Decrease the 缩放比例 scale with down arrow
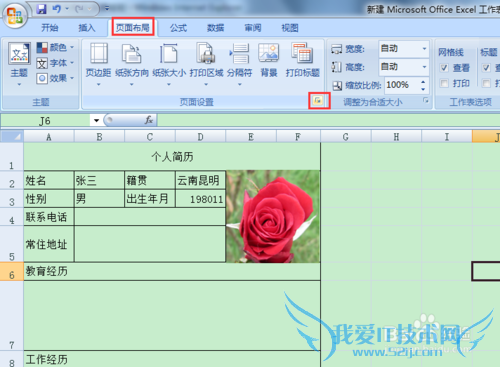 click(423, 89)
